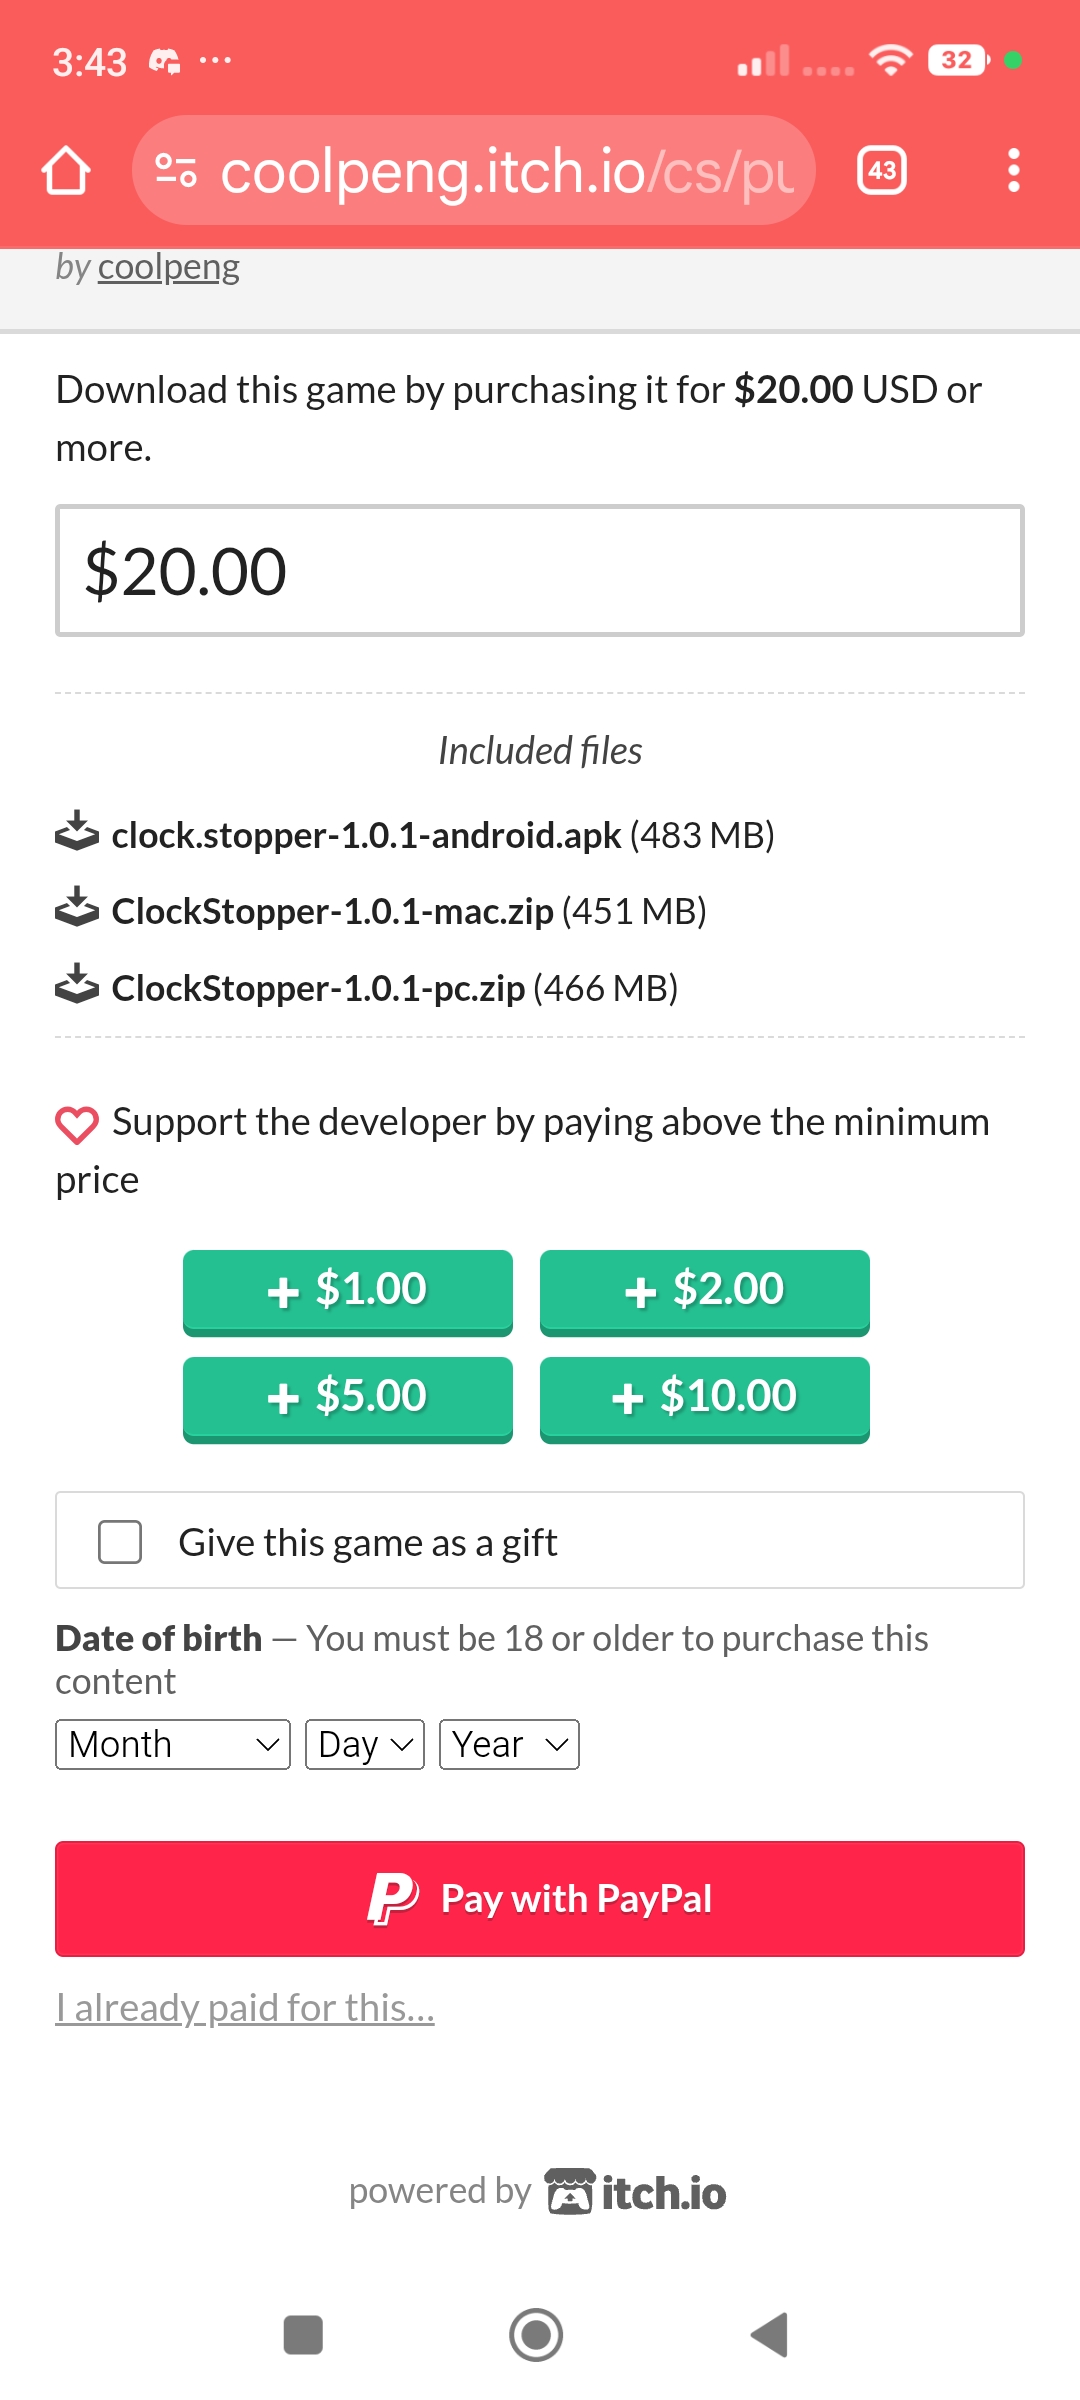Open the browser three-dot overflow menu
Screen dimensions: 1080x2400
[x=1013, y=171]
